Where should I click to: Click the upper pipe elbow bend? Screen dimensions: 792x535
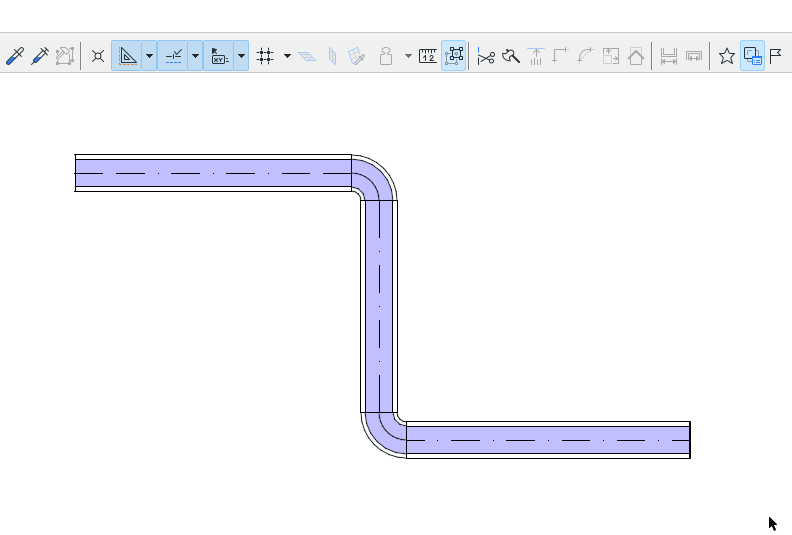(x=381, y=171)
